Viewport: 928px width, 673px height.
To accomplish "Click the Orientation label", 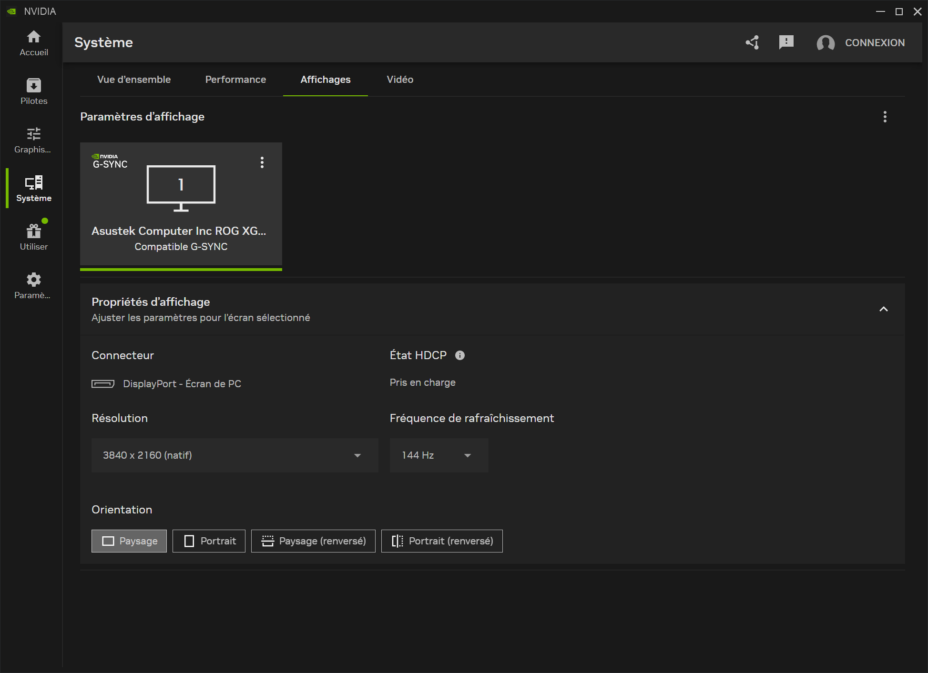I will [x=122, y=510].
